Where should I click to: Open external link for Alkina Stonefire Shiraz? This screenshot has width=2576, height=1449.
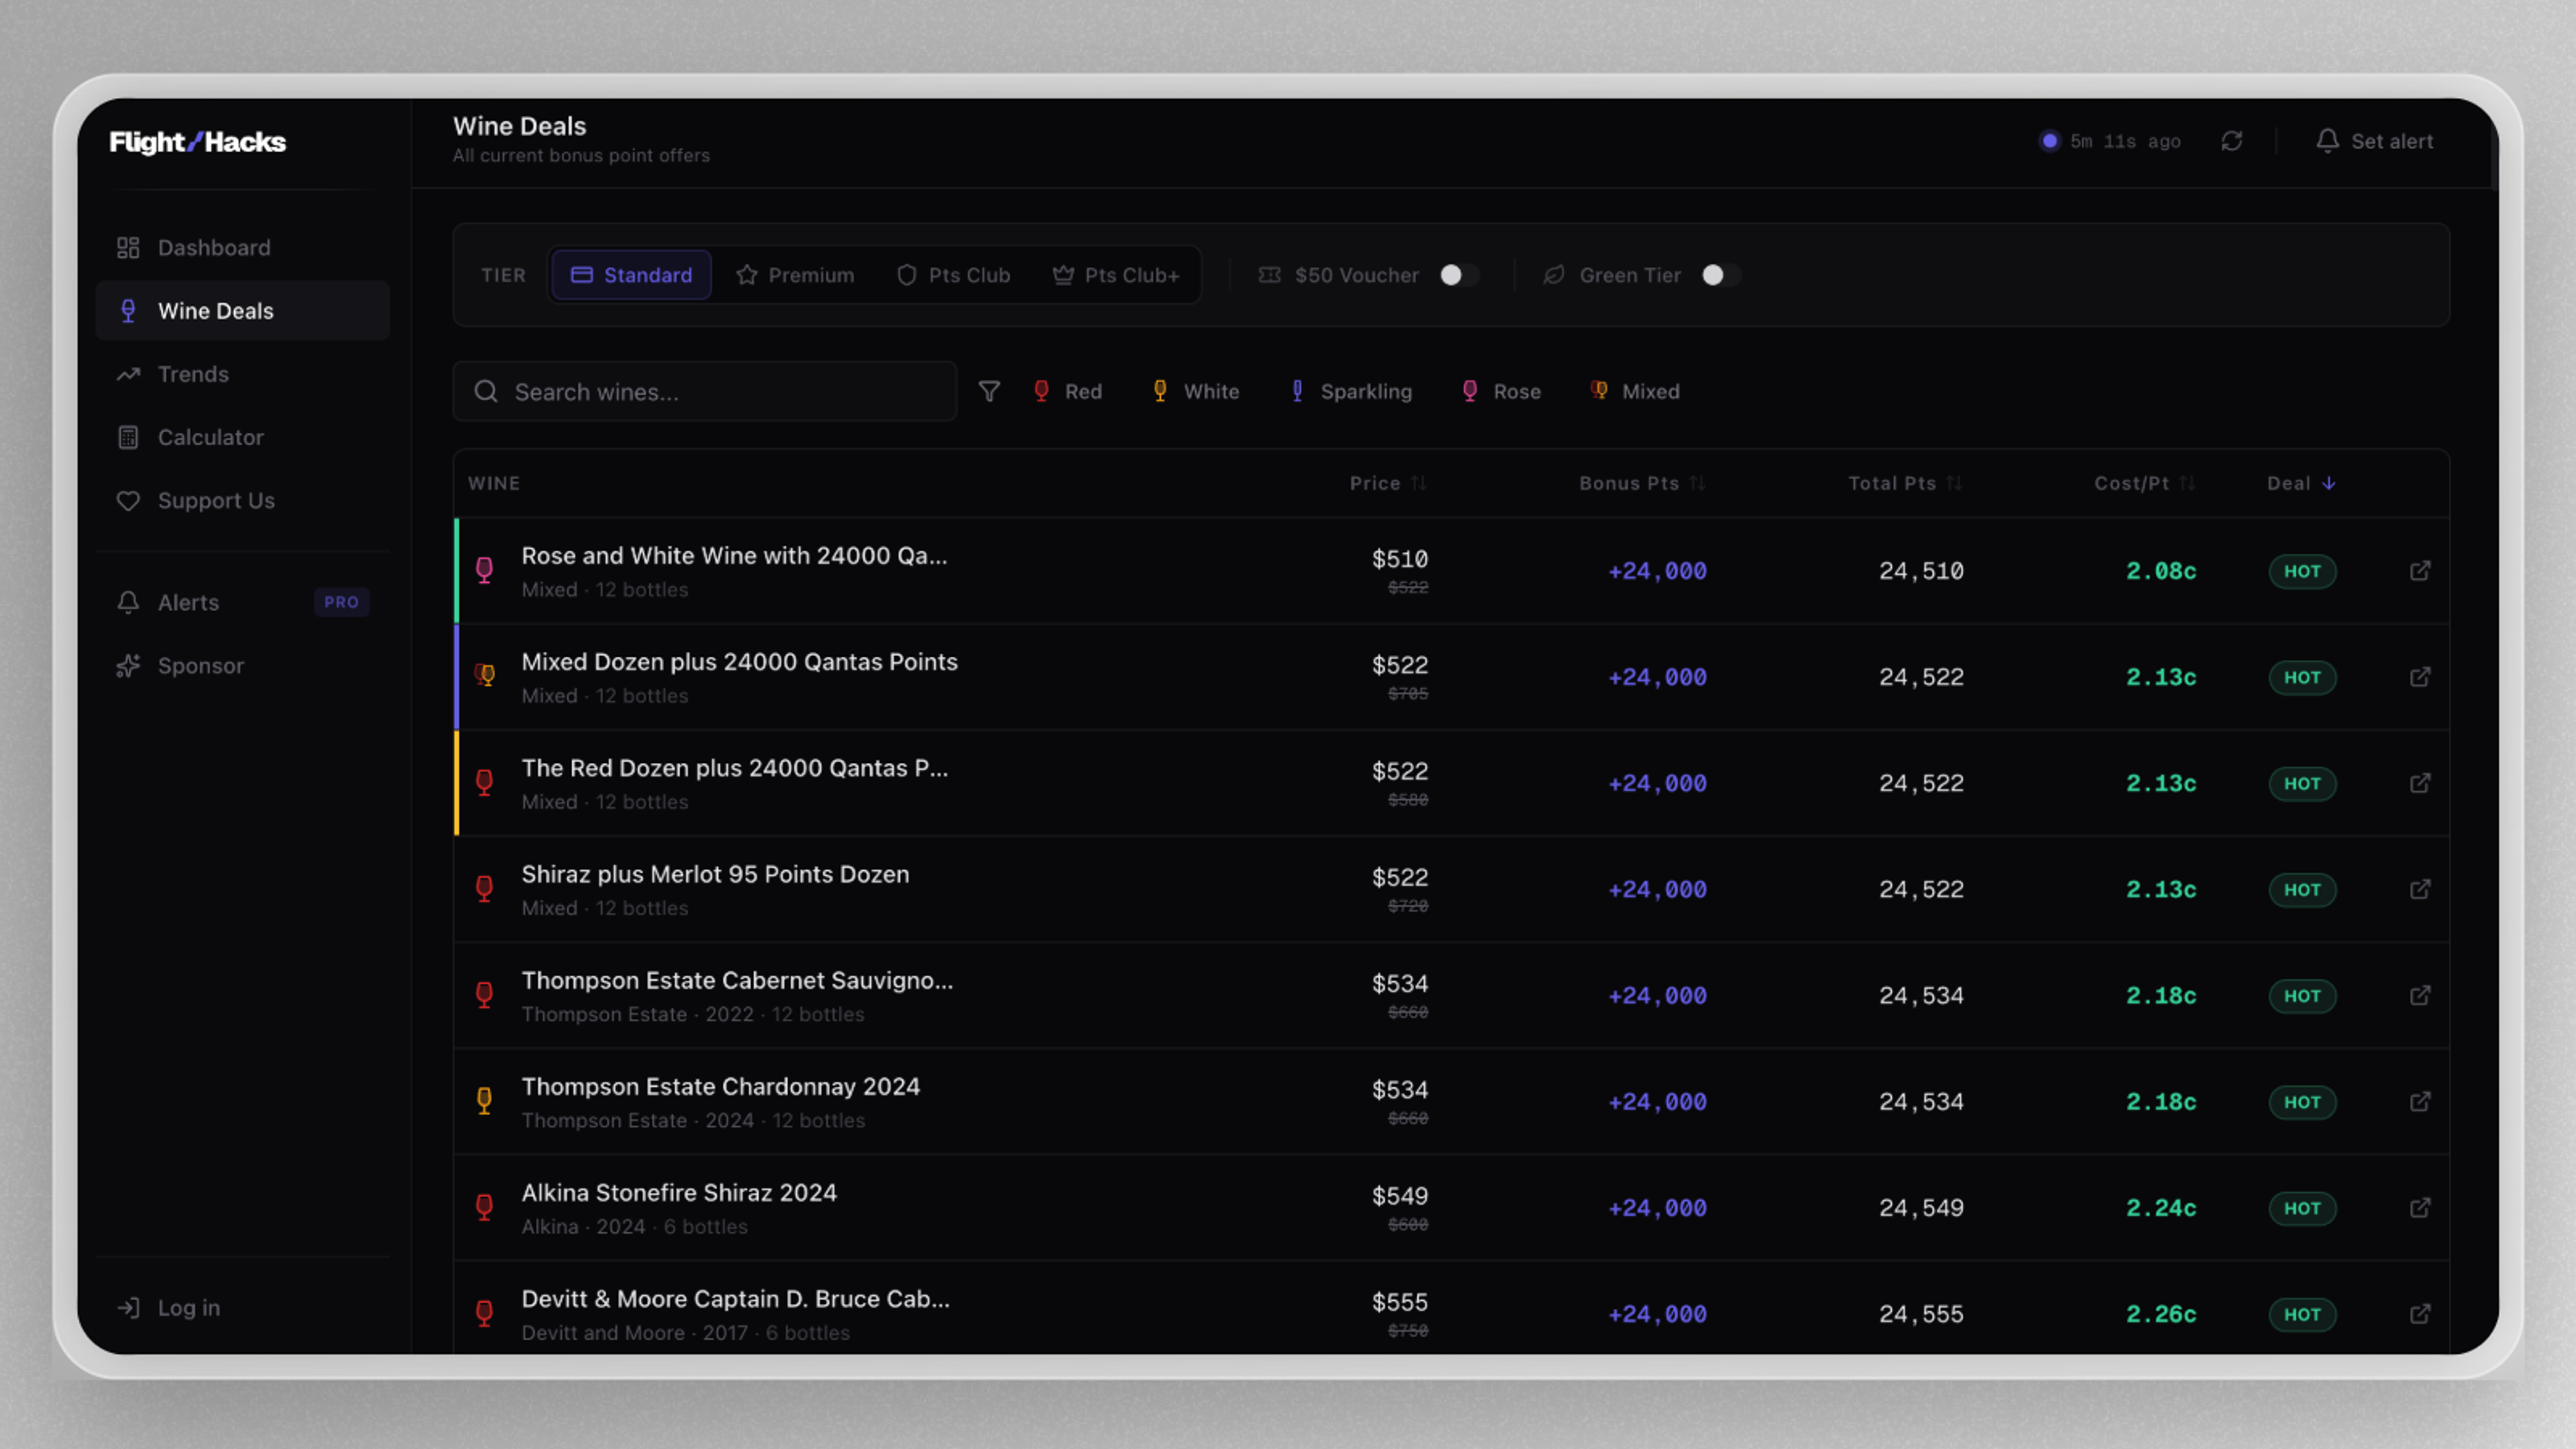[x=2419, y=1207]
